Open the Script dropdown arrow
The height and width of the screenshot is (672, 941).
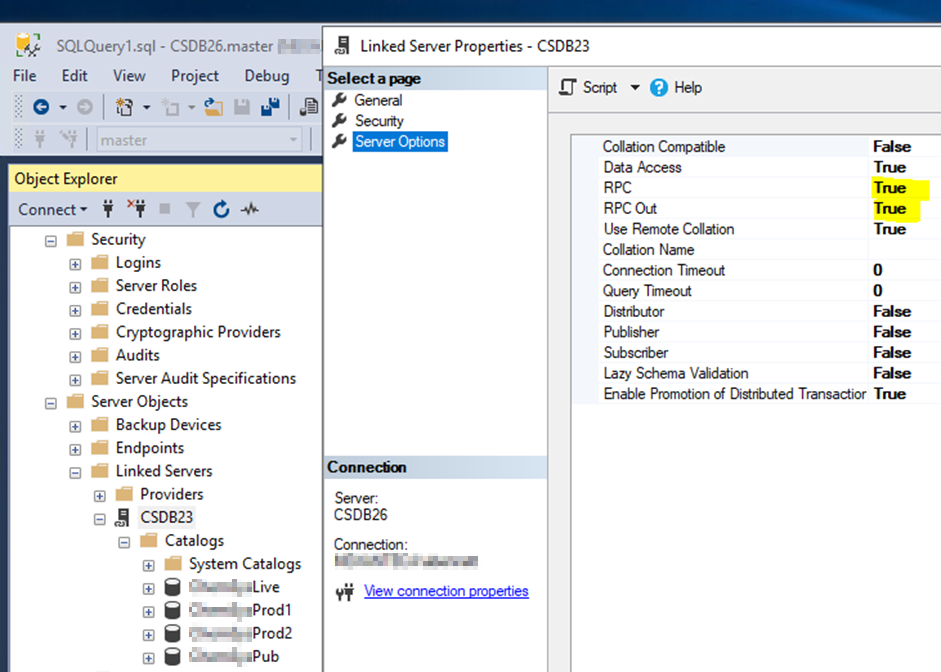point(634,88)
